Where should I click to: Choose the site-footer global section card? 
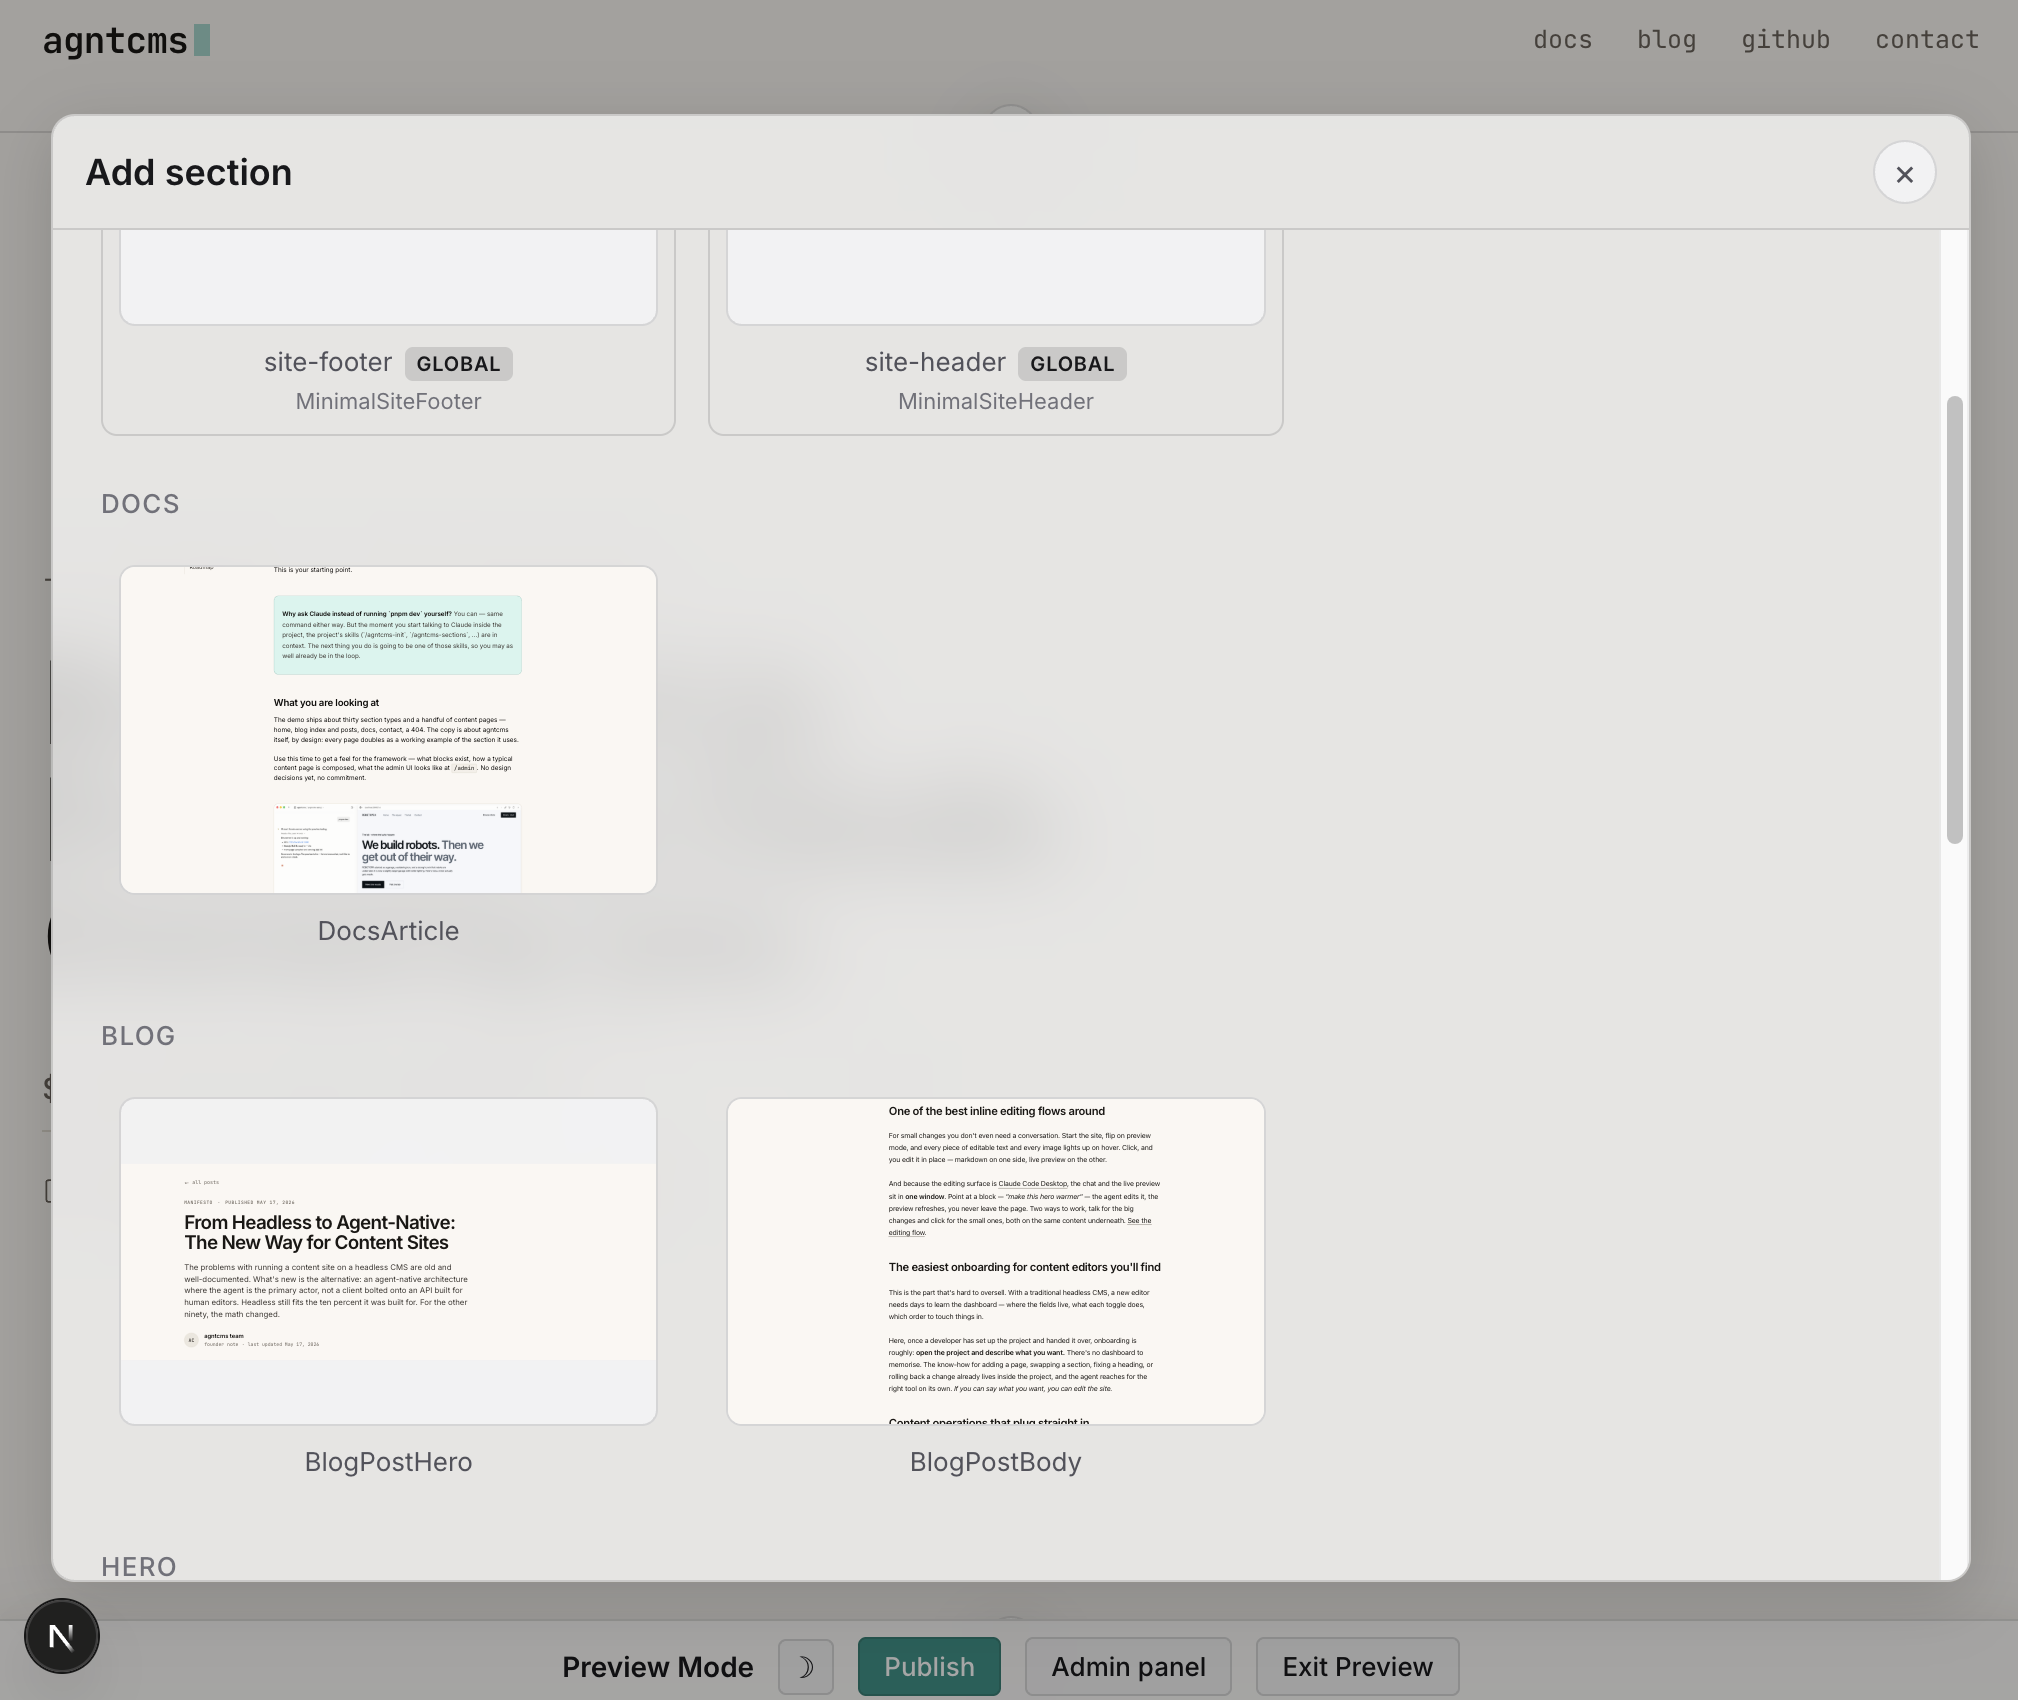click(388, 332)
